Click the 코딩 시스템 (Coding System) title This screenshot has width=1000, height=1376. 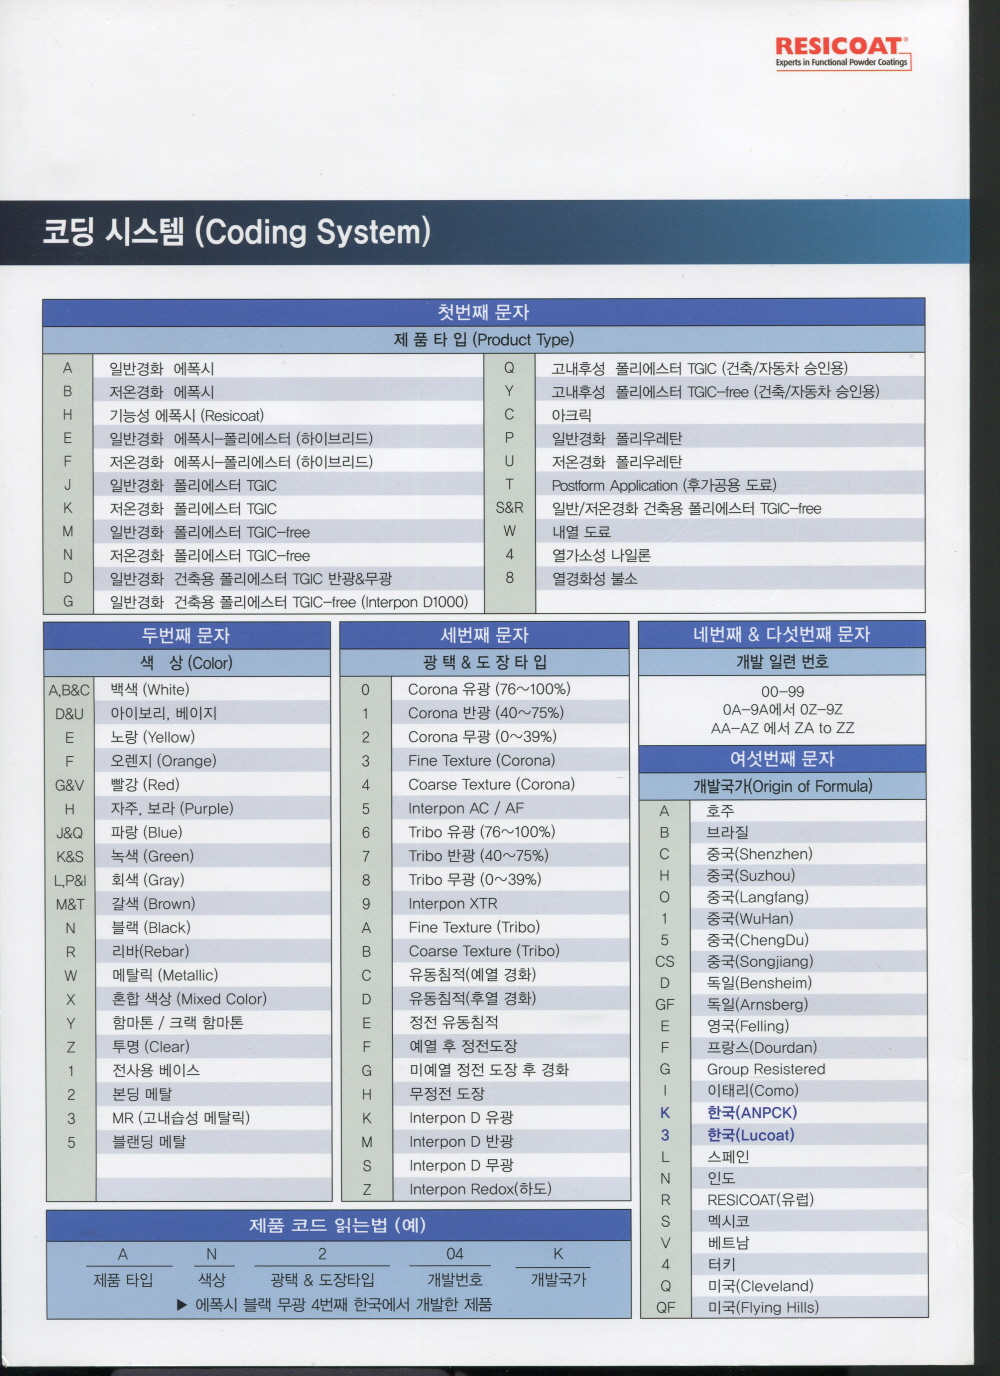(236, 232)
